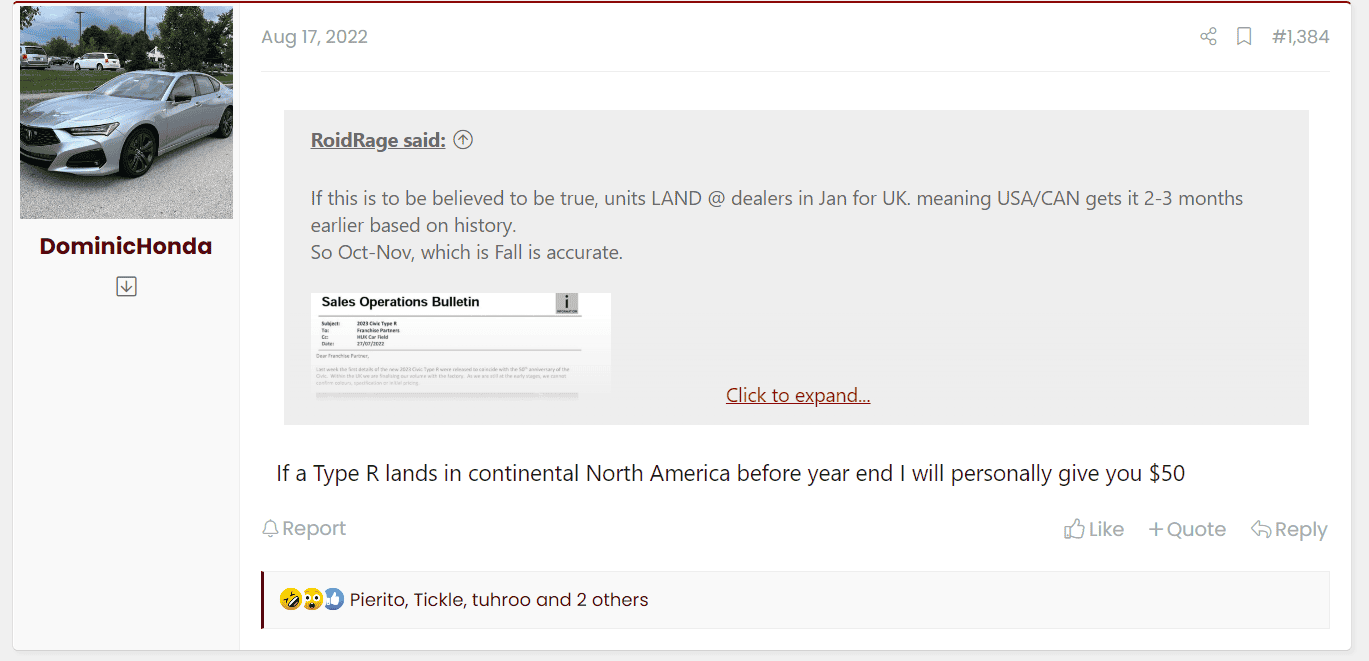Open the DominicHonda username link
The image size is (1369, 661).
(126, 246)
